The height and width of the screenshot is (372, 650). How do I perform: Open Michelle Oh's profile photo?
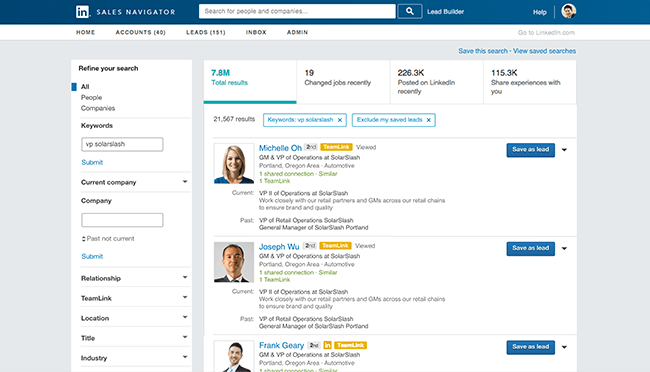click(x=234, y=163)
